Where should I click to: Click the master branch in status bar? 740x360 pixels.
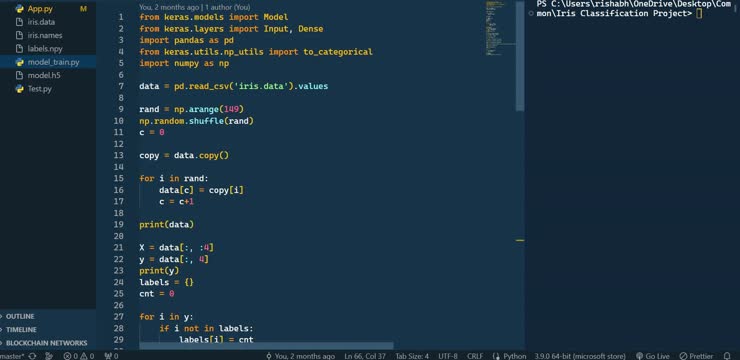point(12,356)
